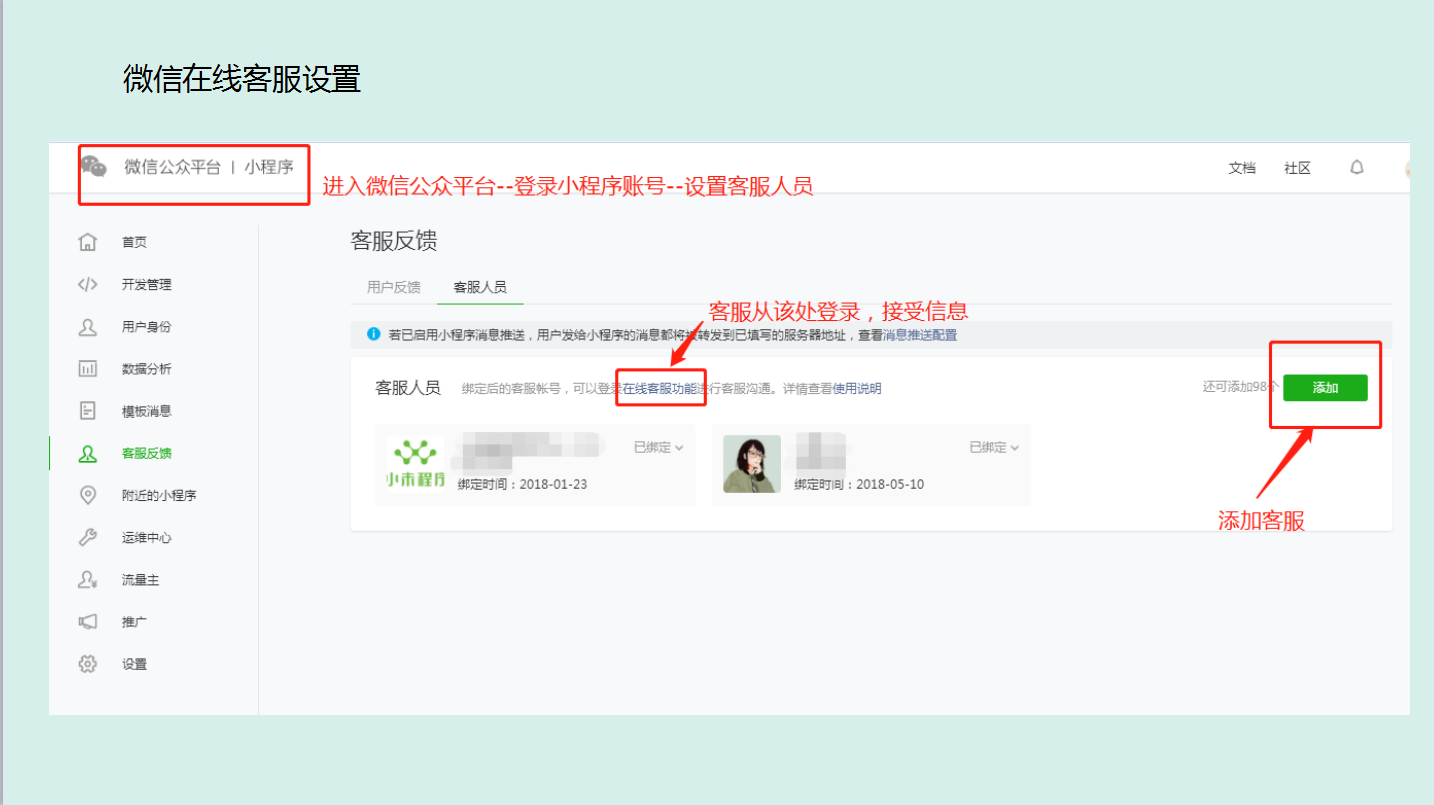Click the document icon for 模板消息
1434x805 pixels.
[88, 411]
